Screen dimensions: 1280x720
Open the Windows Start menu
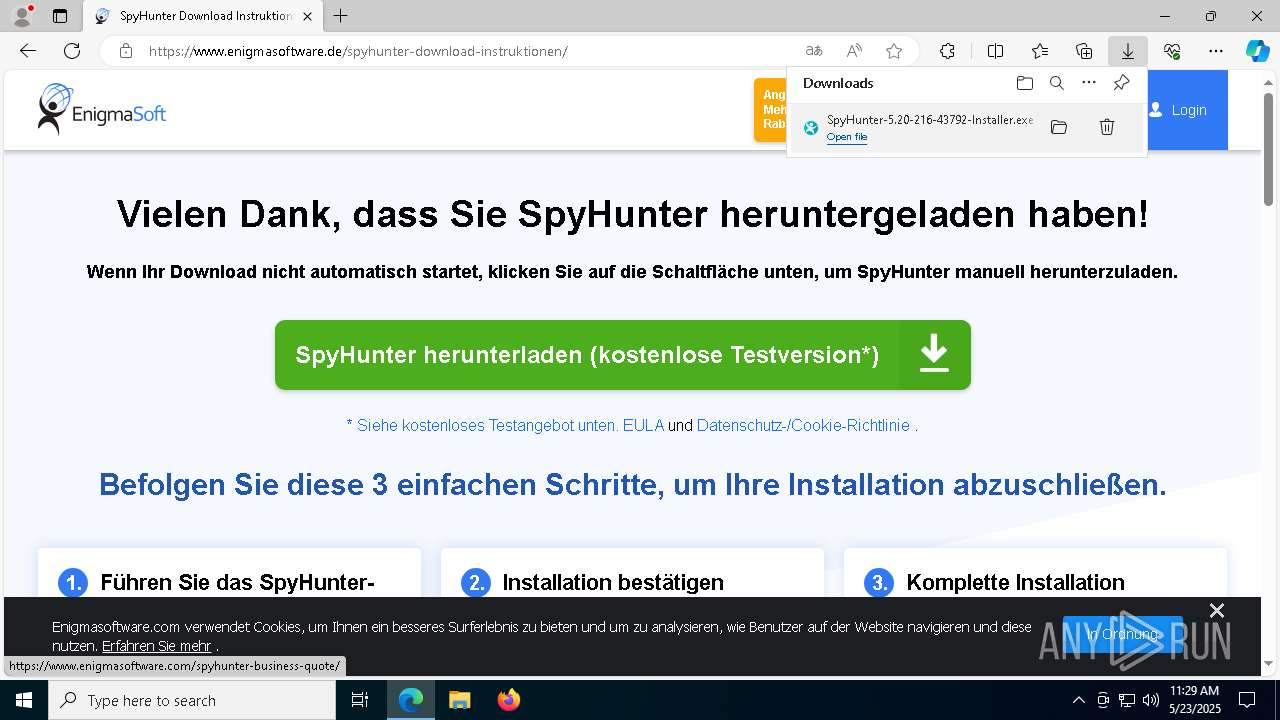tap(24, 700)
